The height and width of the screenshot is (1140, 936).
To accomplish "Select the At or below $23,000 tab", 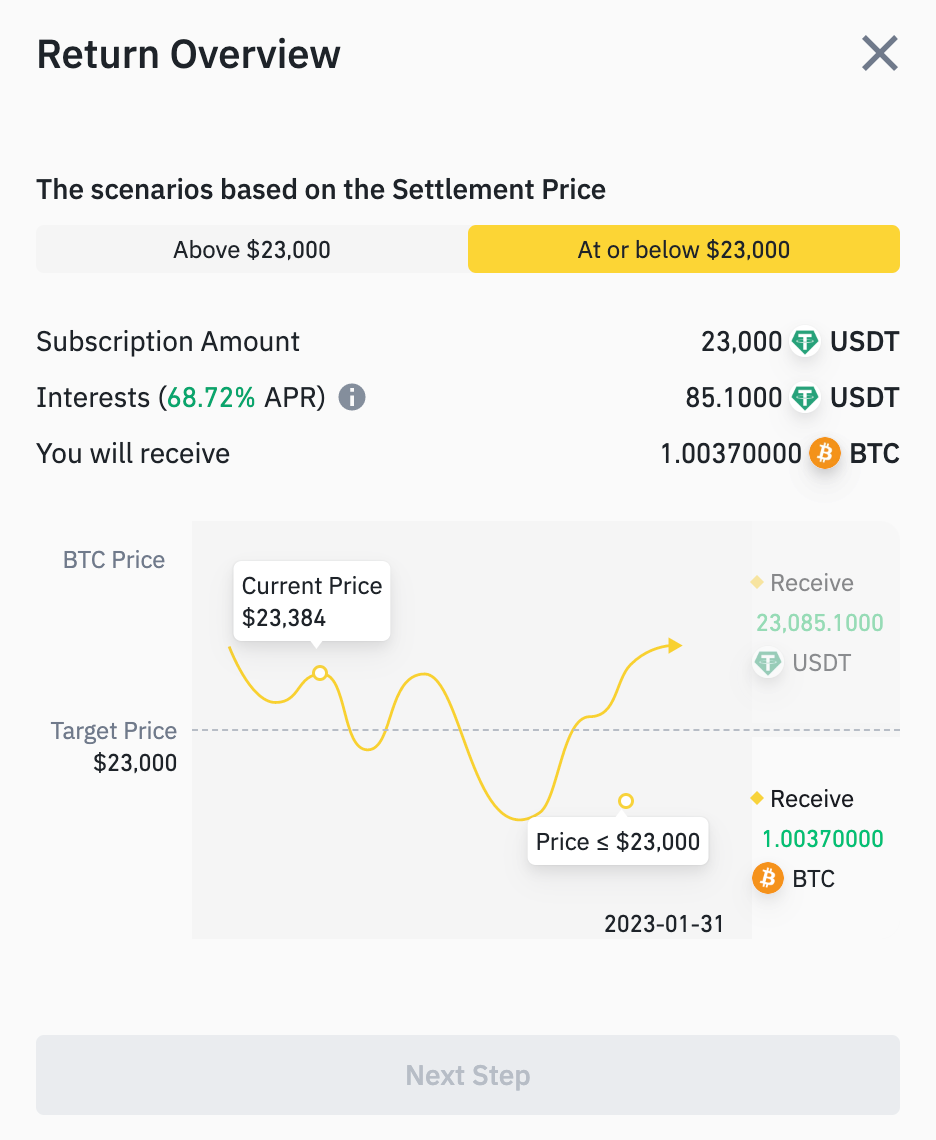I will tap(684, 249).
